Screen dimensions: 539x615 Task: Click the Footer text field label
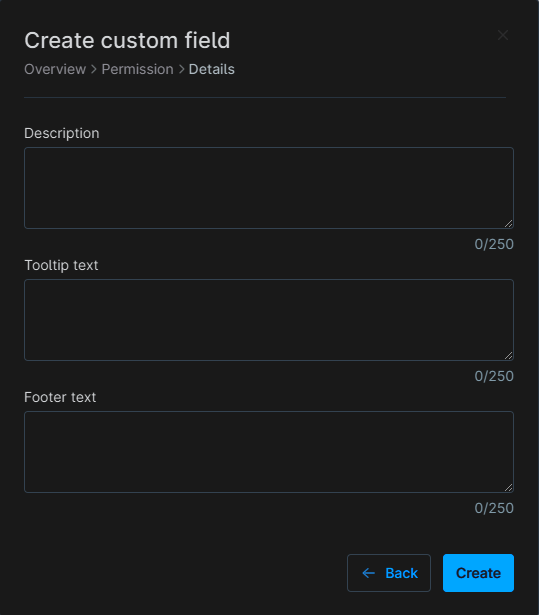(x=60, y=397)
